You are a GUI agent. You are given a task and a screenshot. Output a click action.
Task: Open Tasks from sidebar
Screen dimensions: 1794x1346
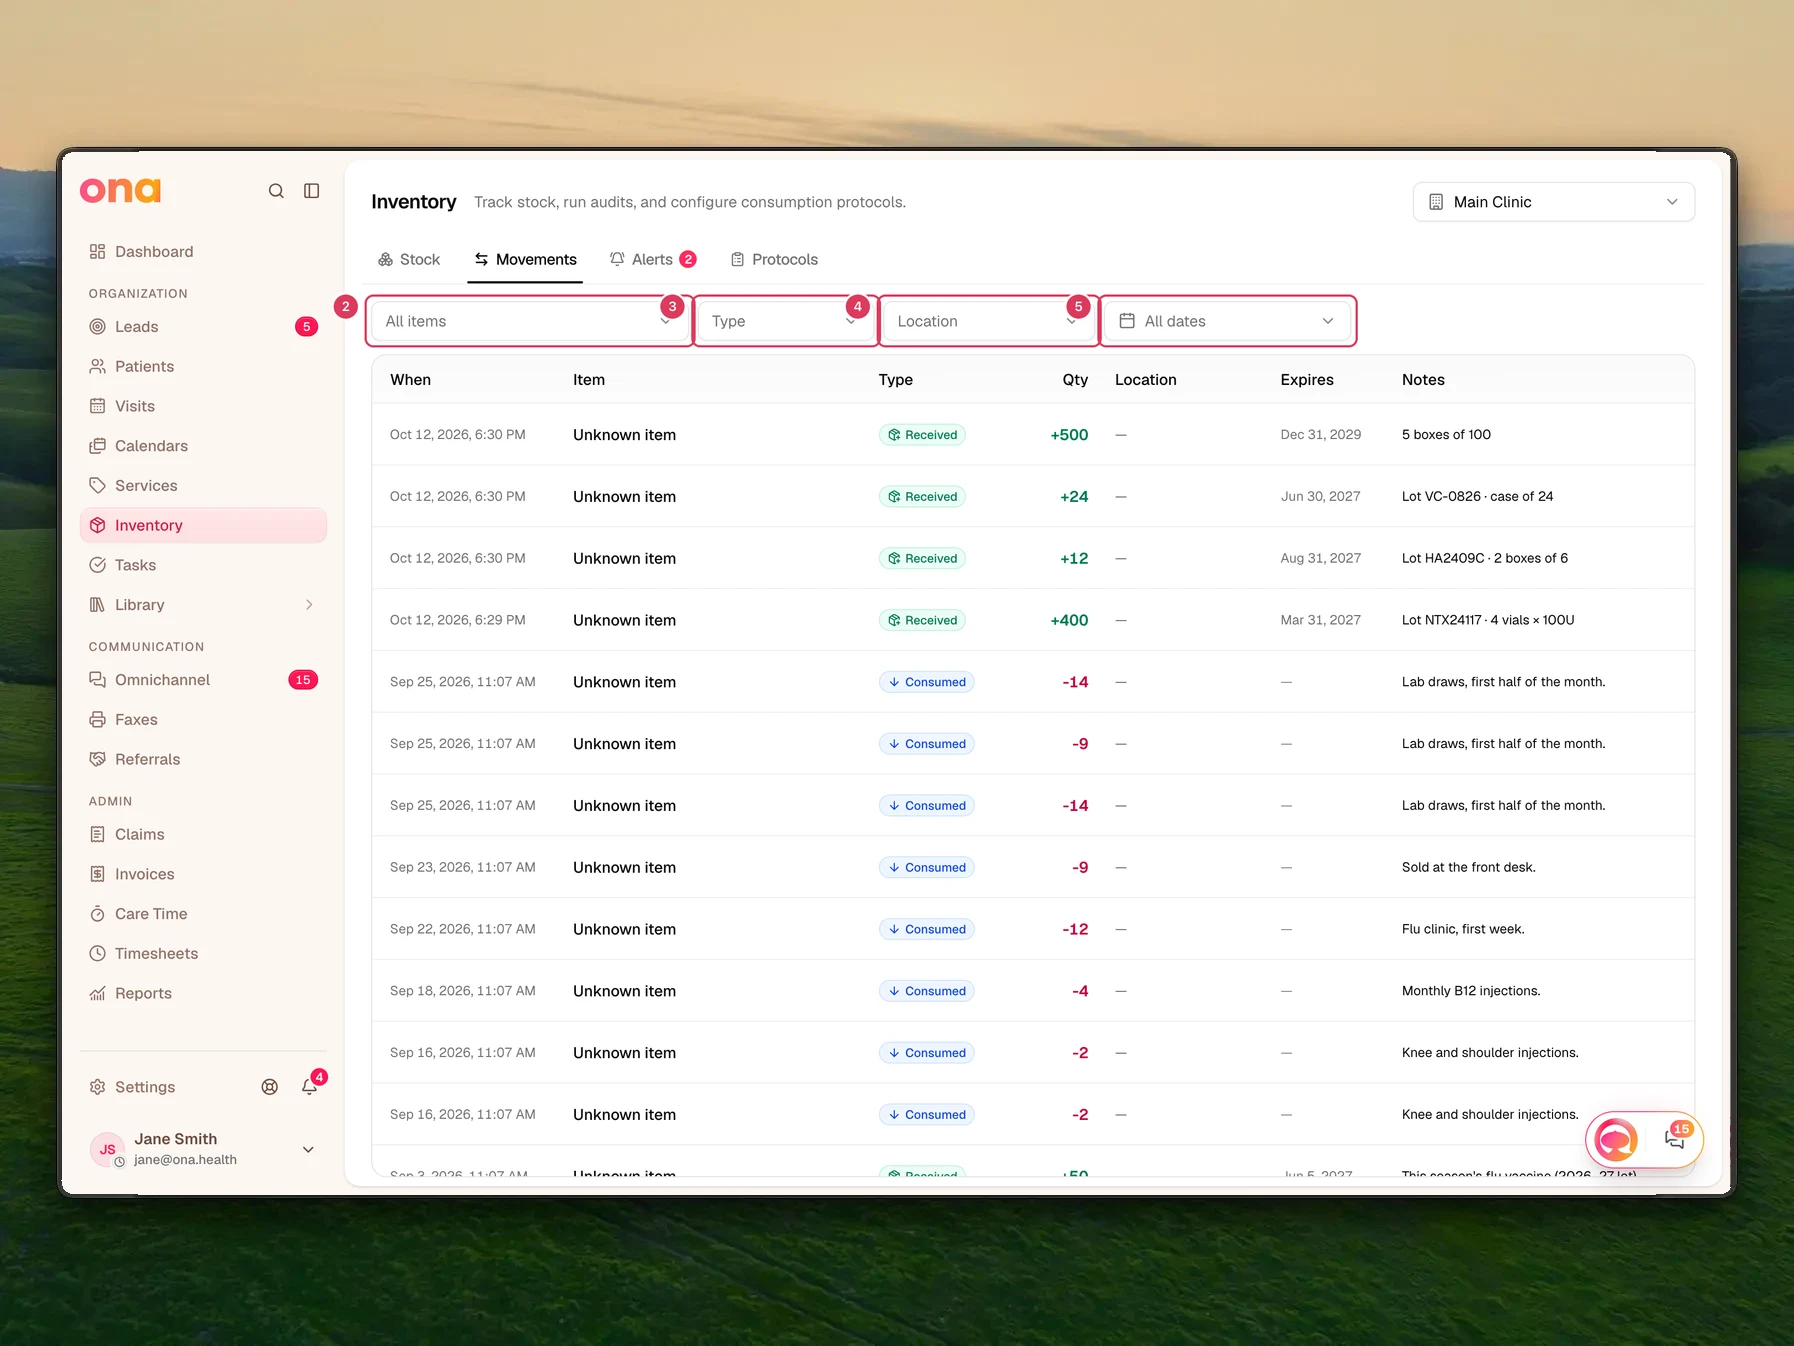click(203, 565)
